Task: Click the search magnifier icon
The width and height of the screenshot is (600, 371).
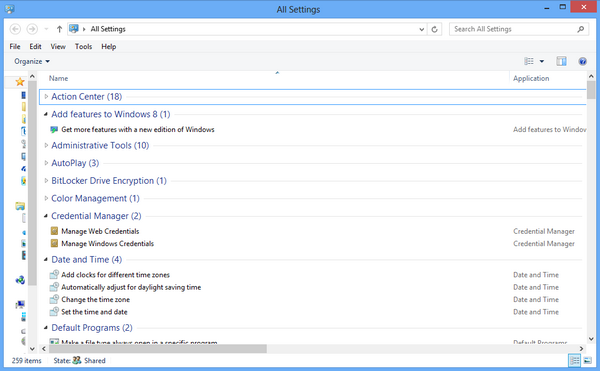Action: click(x=580, y=29)
